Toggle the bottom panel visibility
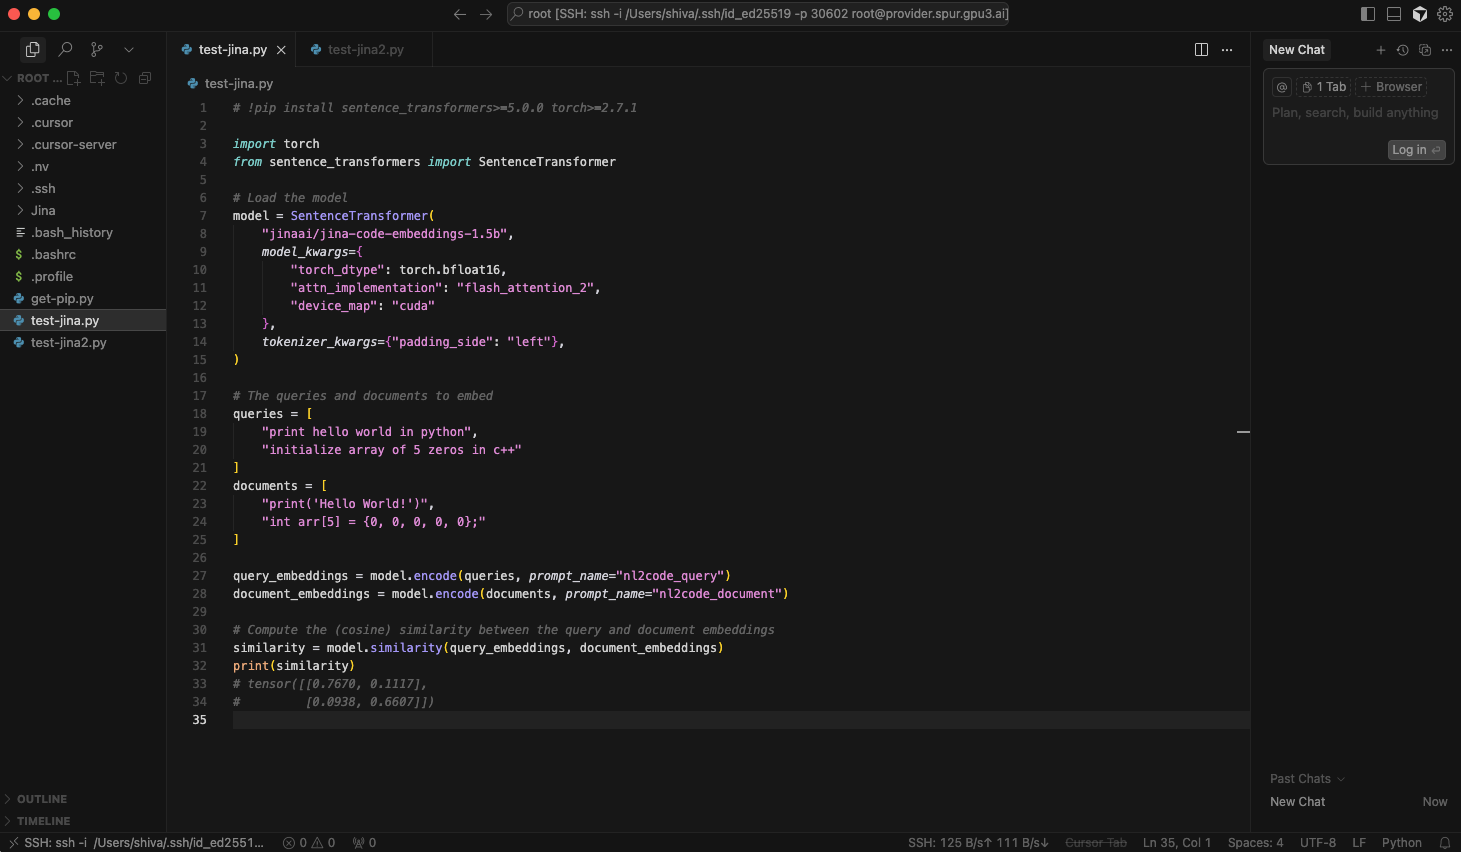 (1394, 14)
